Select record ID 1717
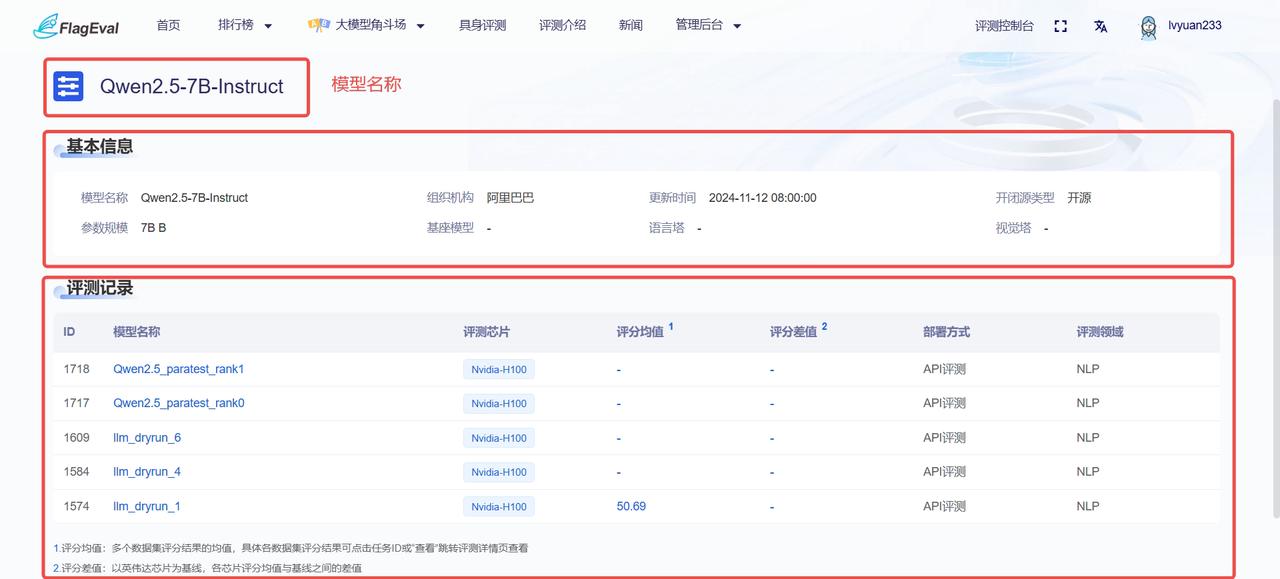 click(x=76, y=403)
